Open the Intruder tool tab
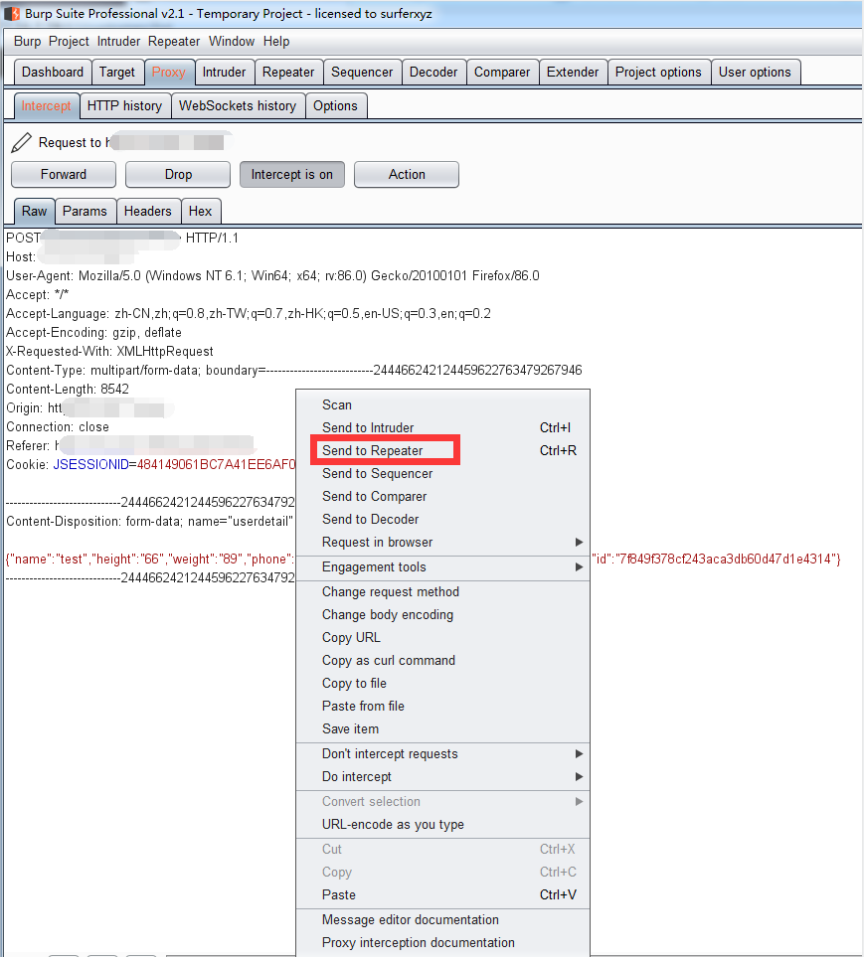This screenshot has height=957, width=864. point(224,72)
